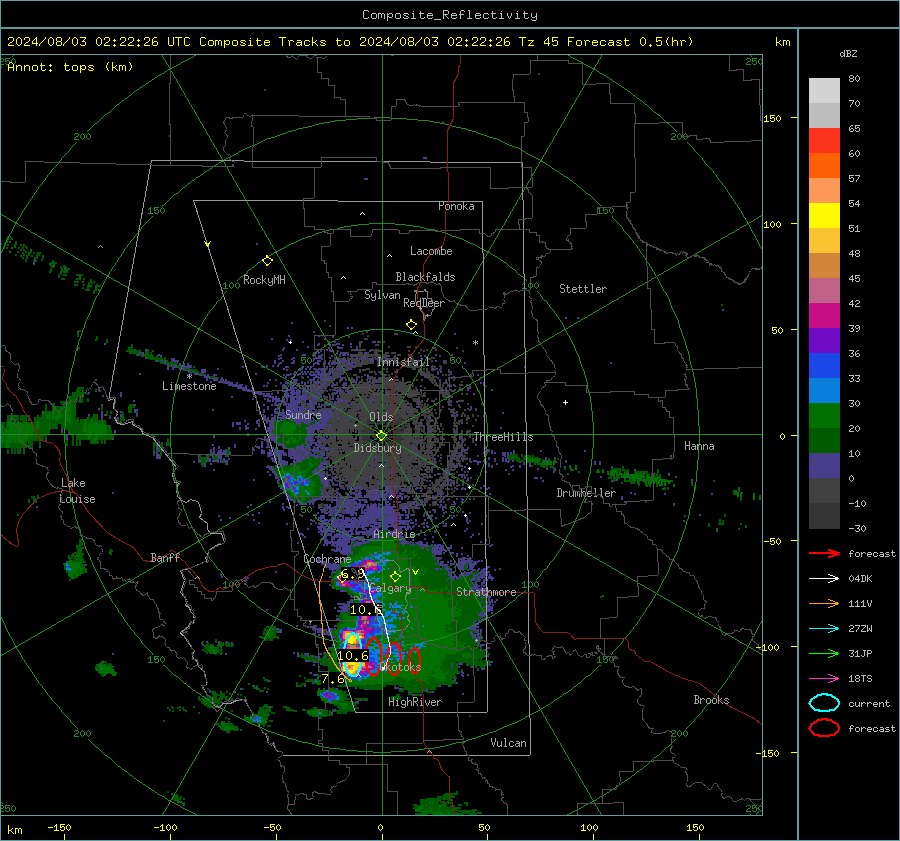Click the white 04DK arrow legend icon

[824, 578]
